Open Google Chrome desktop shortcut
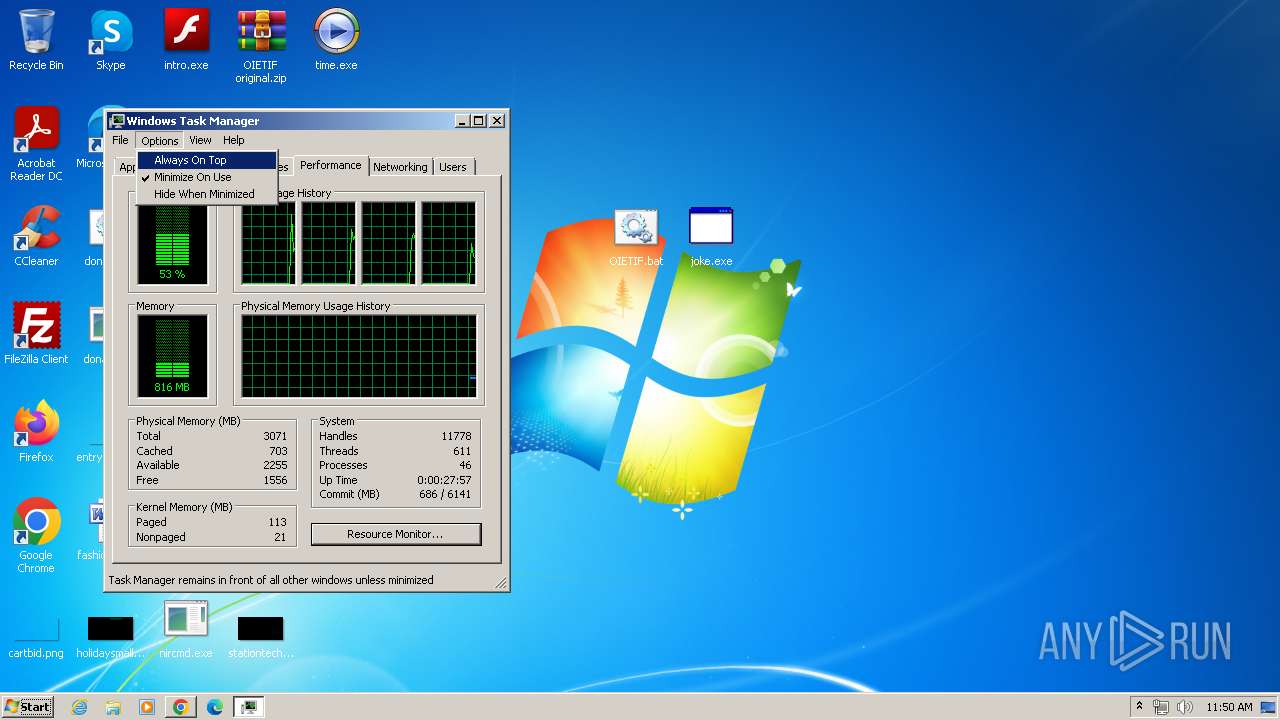1280x720 pixels. 36,536
